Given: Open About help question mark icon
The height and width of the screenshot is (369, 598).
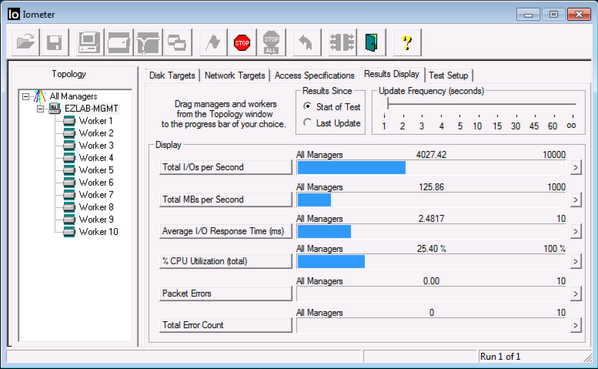Looking at the screenshot, I should click(x=407, y=42).
